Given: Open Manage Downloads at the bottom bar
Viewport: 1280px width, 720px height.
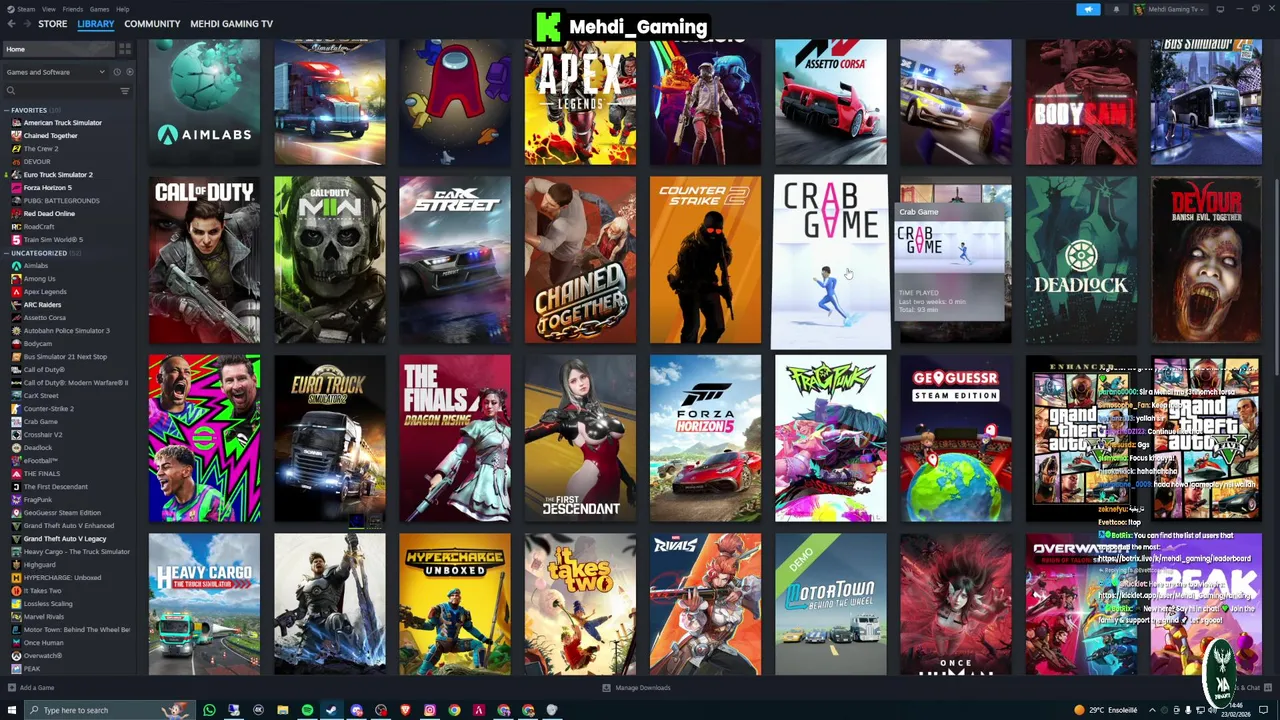Looking at the screenshot, I should tap(636, 688).
